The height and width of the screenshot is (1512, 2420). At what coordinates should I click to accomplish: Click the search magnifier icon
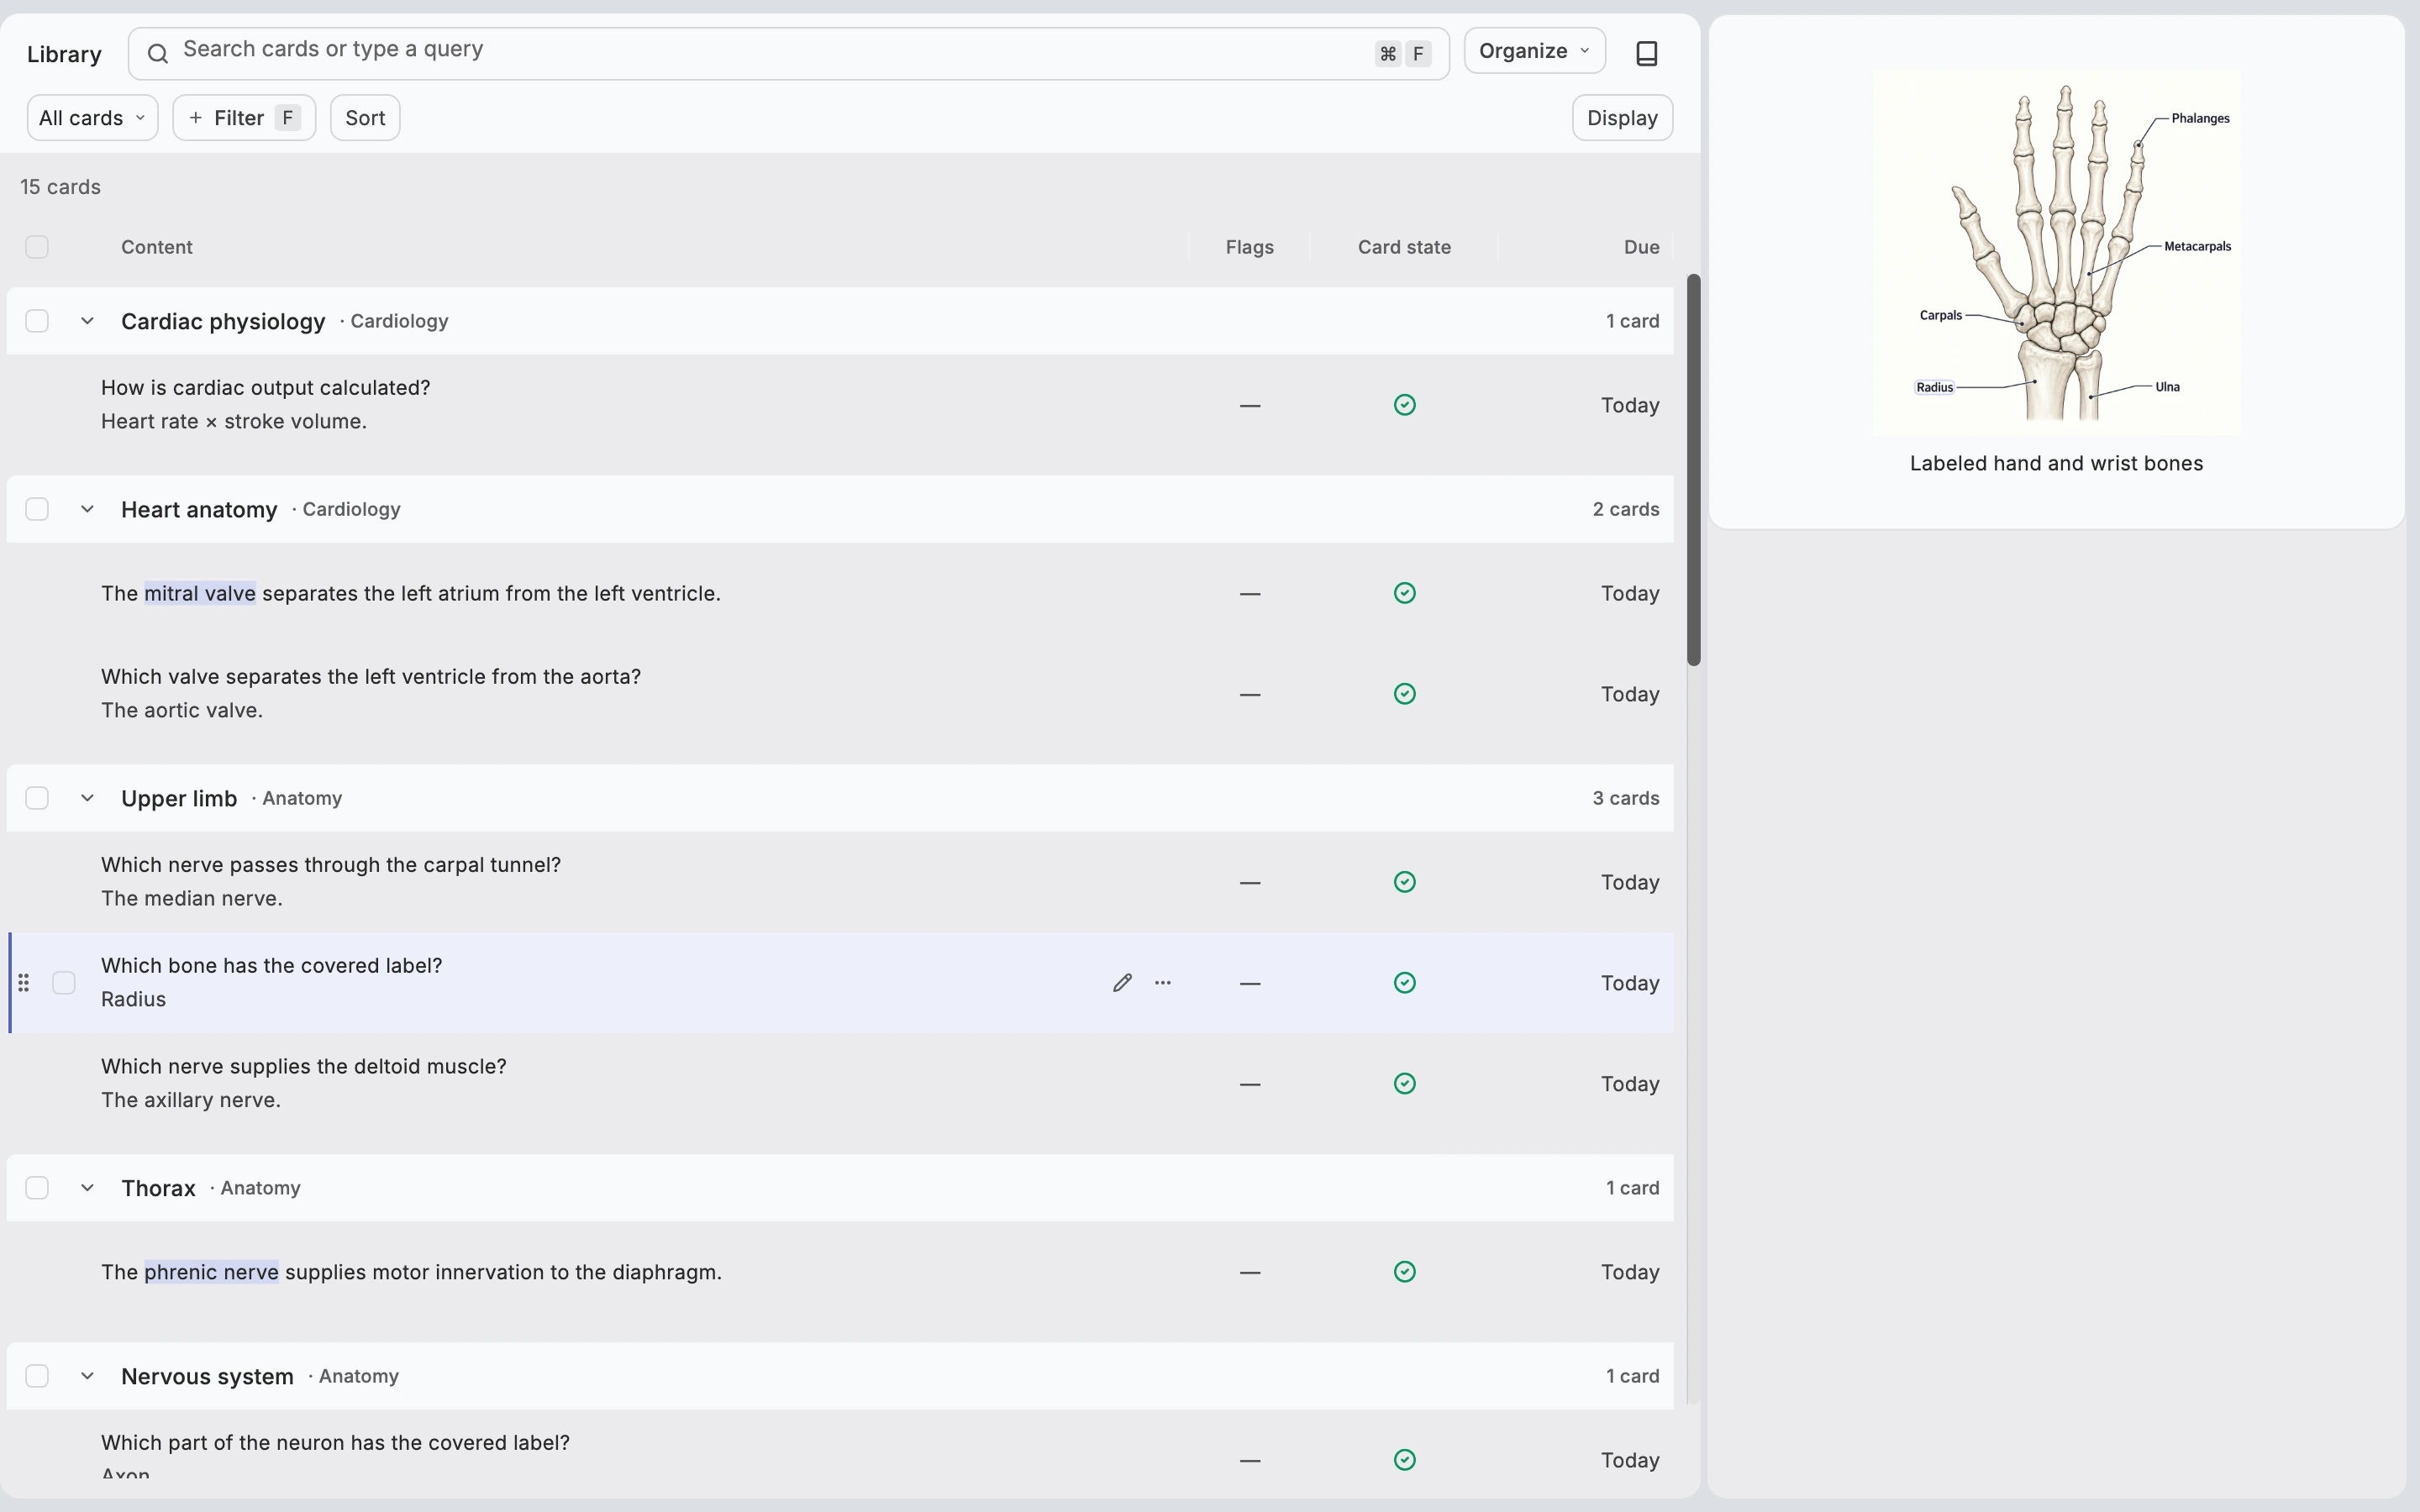(x=158, y=53)
